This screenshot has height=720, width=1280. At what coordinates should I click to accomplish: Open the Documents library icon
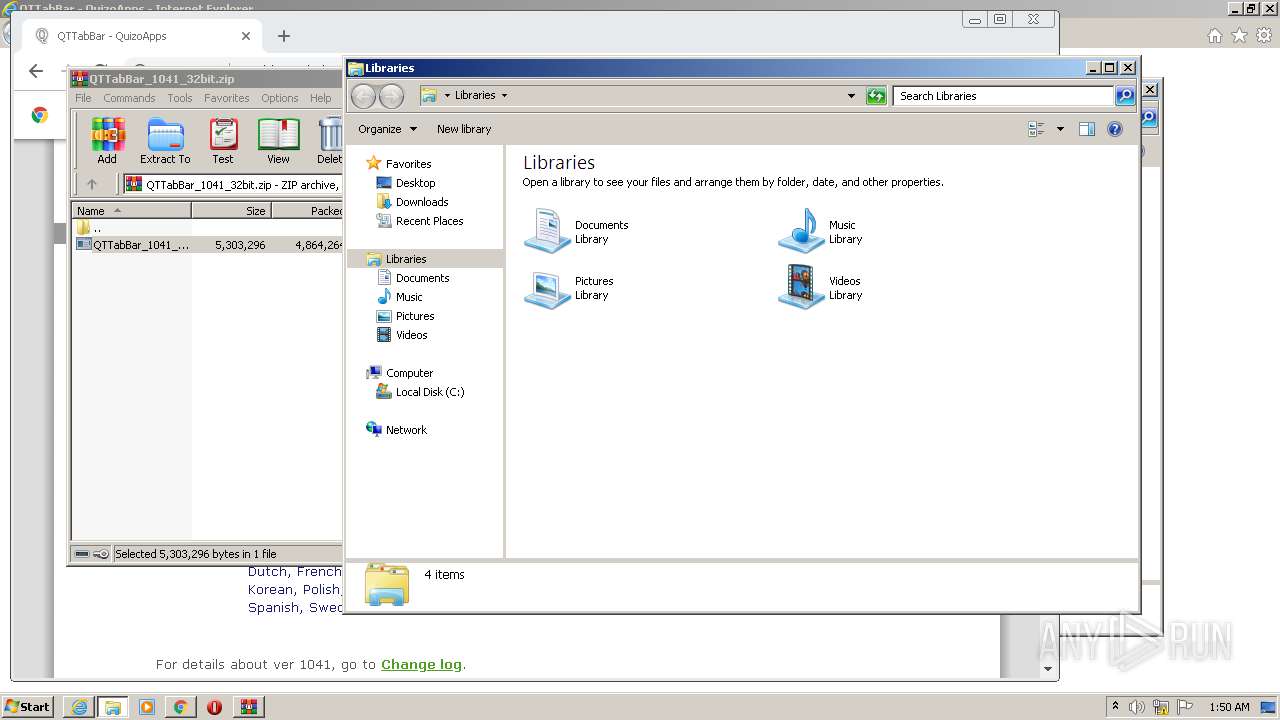point(547,231)
